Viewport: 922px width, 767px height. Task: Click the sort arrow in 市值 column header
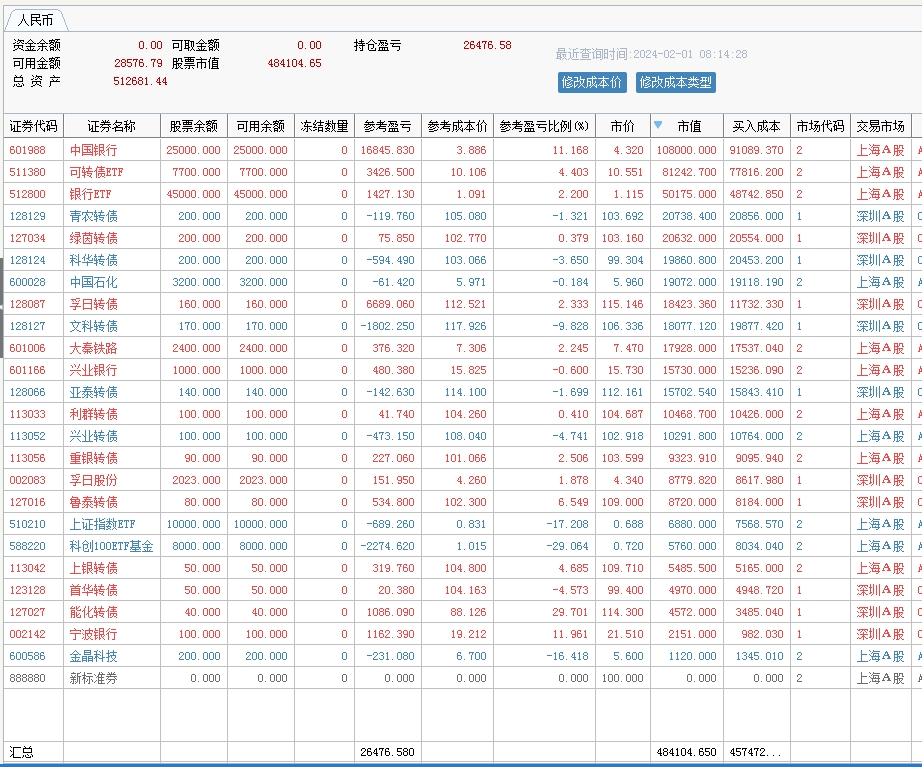[x=658, y=126]
